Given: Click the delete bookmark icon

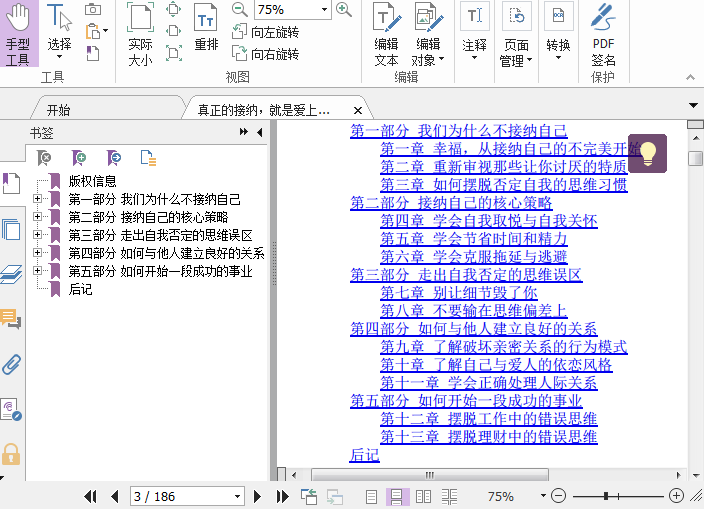Looking at the screenshot, I should tap(44, 158).
